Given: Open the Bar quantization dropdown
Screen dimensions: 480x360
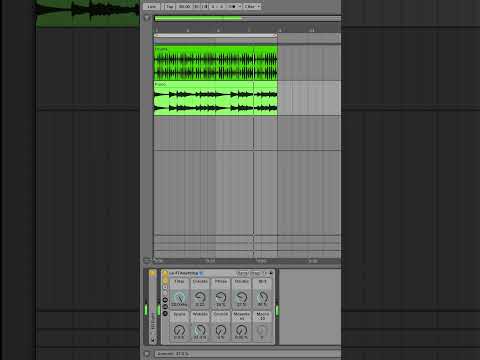Looking at the screenshot, I should click(252, 6).
